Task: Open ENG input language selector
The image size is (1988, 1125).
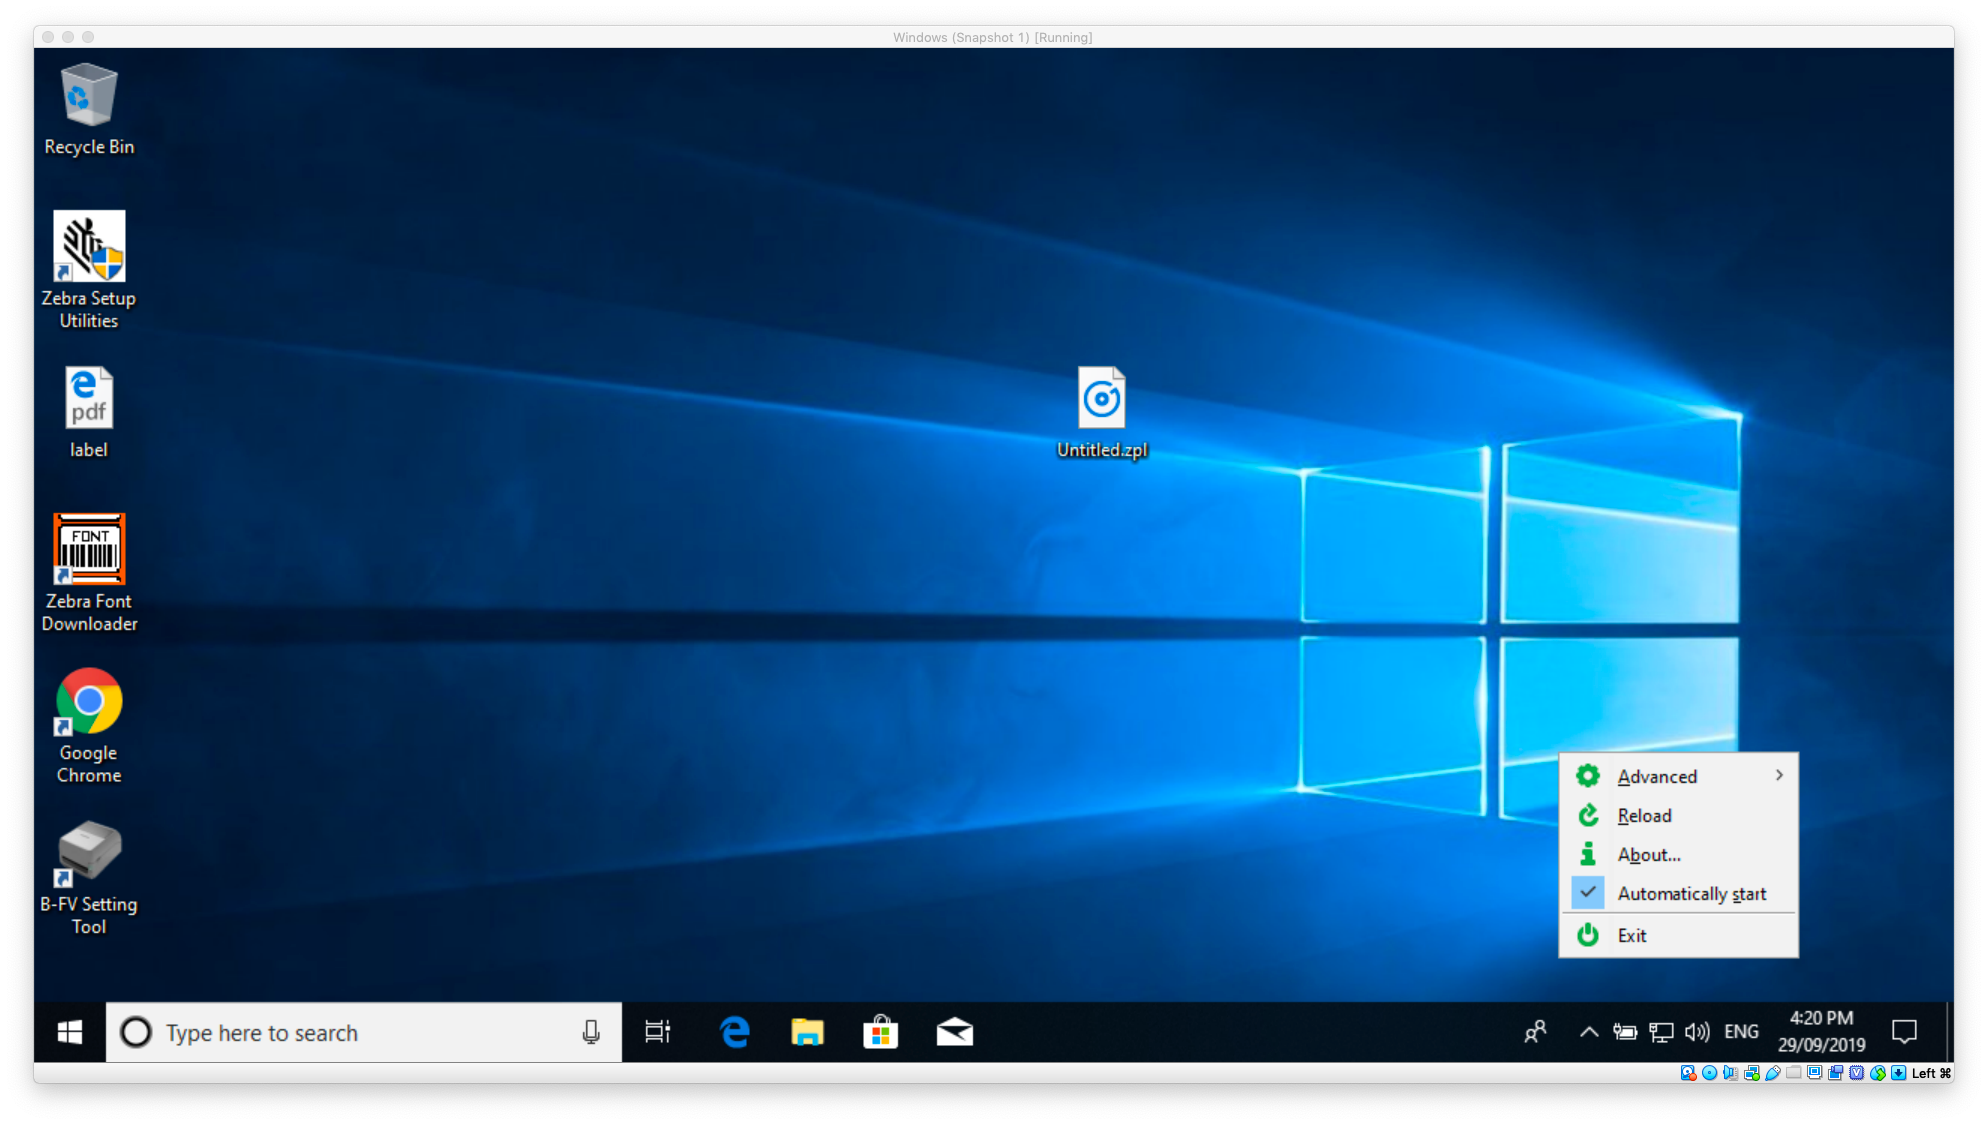Action: point(1741,1032)
